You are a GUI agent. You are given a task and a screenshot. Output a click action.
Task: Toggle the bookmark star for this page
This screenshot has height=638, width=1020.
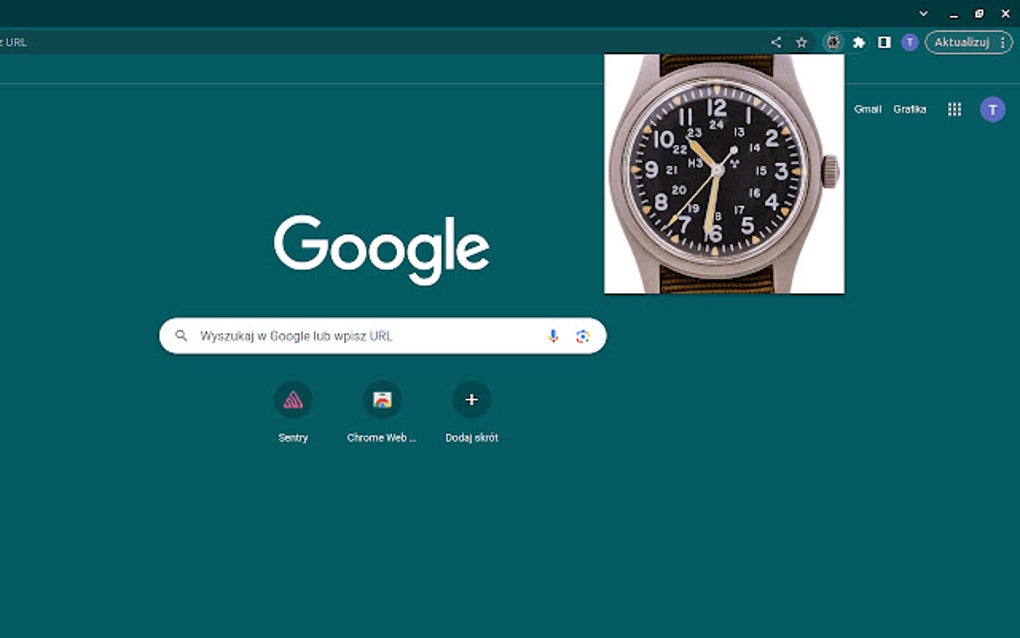click(x=802, y=42)
